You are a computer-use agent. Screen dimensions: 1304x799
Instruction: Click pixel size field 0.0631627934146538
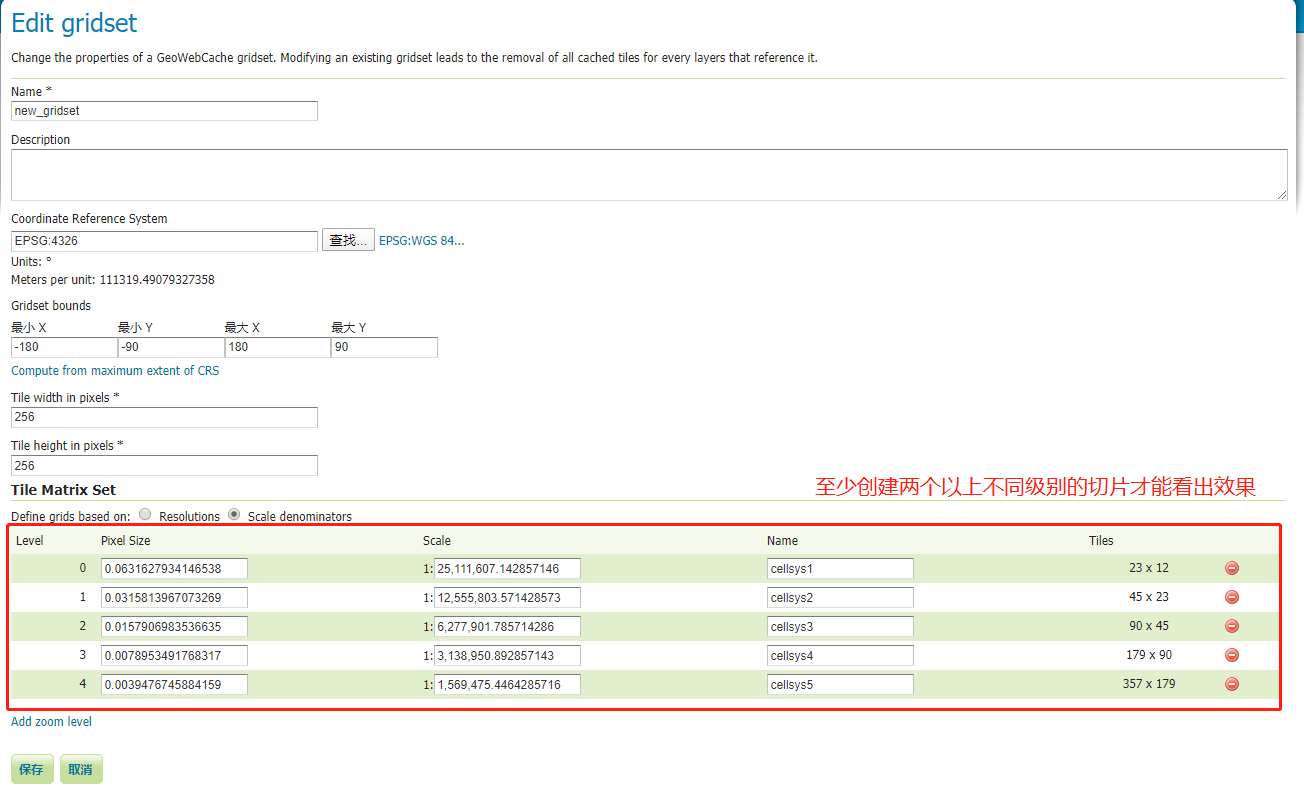pos(174,568)
